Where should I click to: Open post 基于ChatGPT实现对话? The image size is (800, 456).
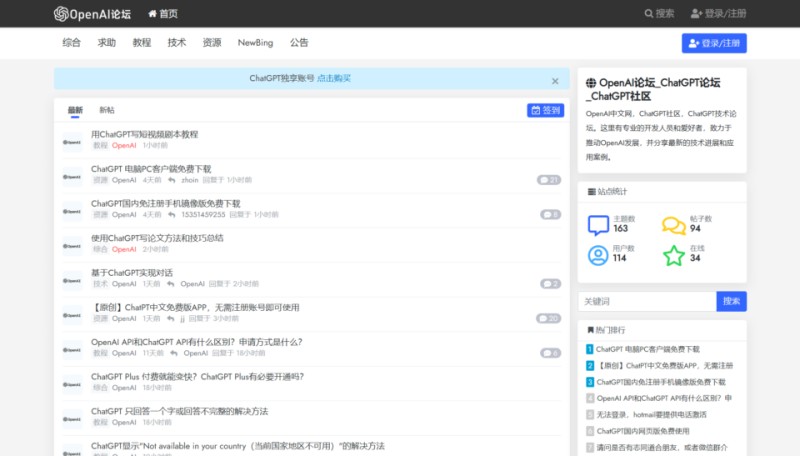[132, 273]
